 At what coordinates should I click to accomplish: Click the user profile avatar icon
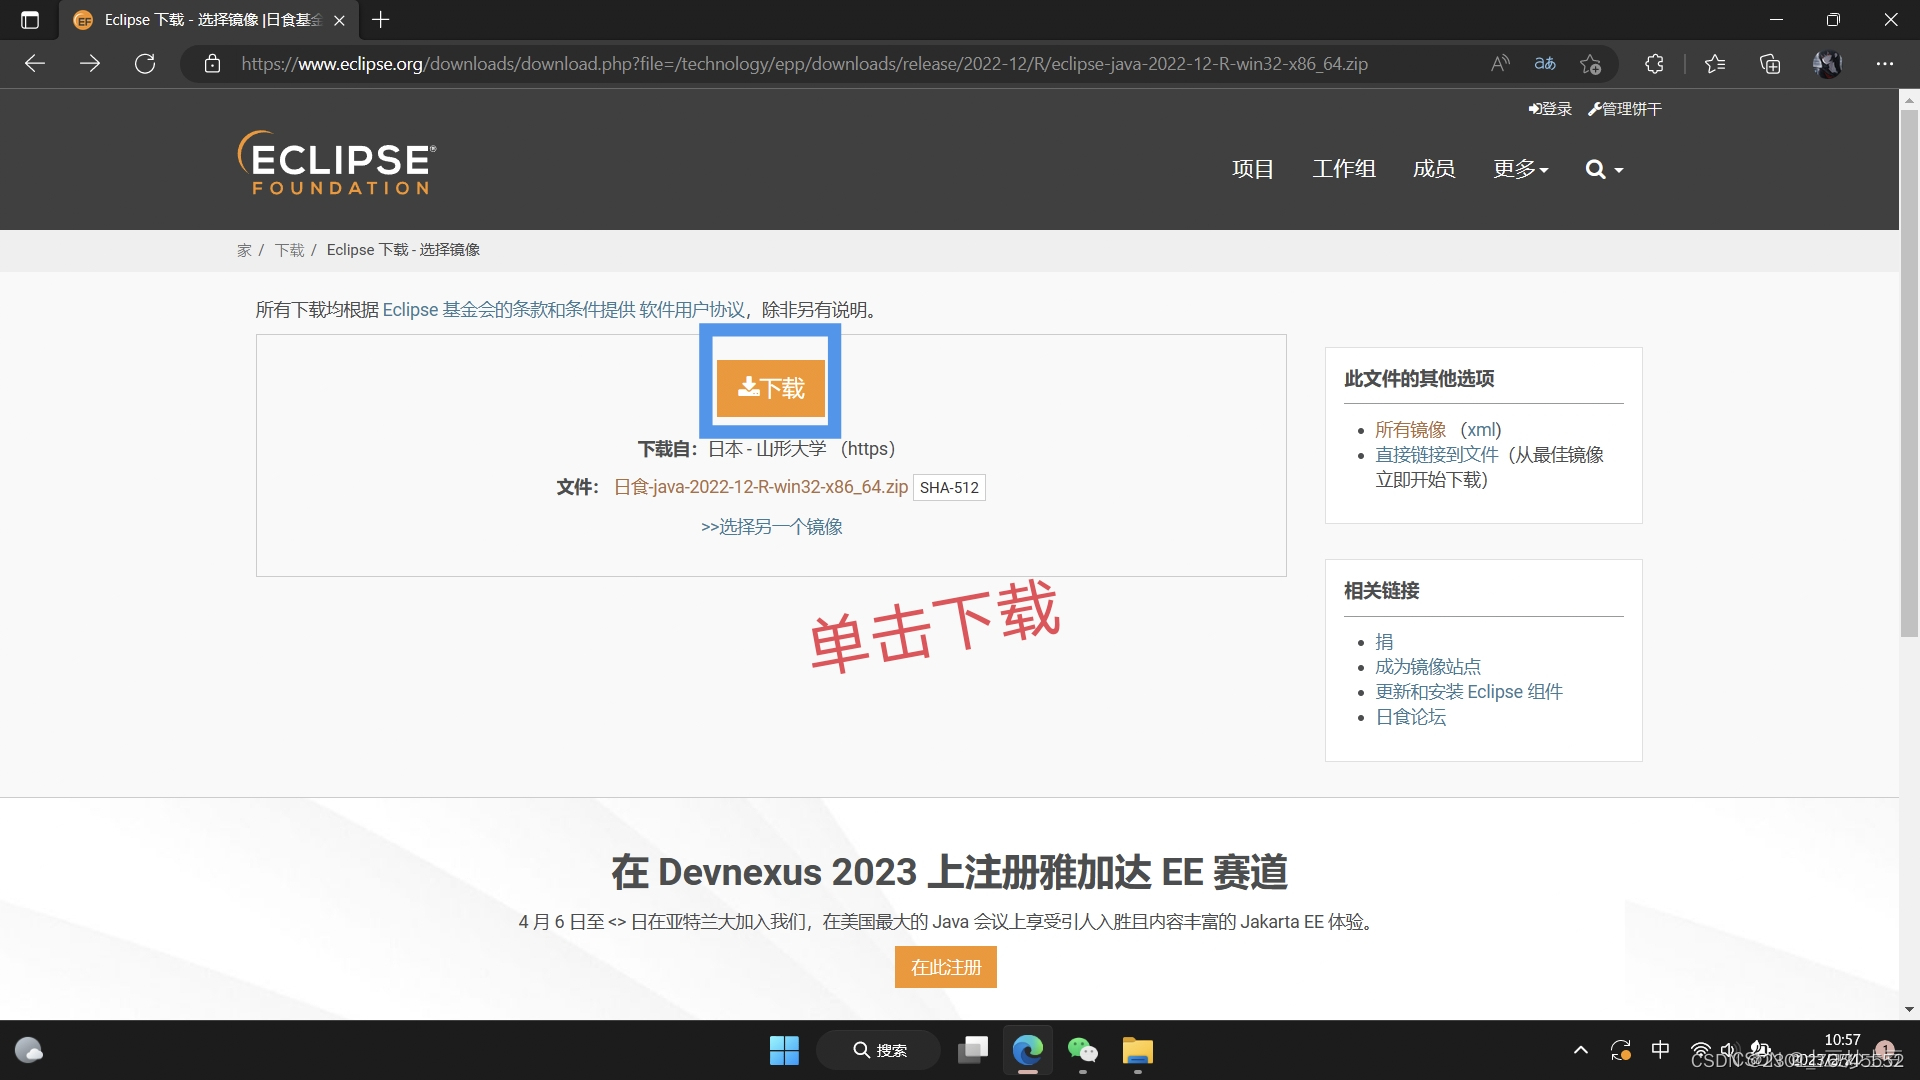pyautogui.click(x=1827, y=64)
